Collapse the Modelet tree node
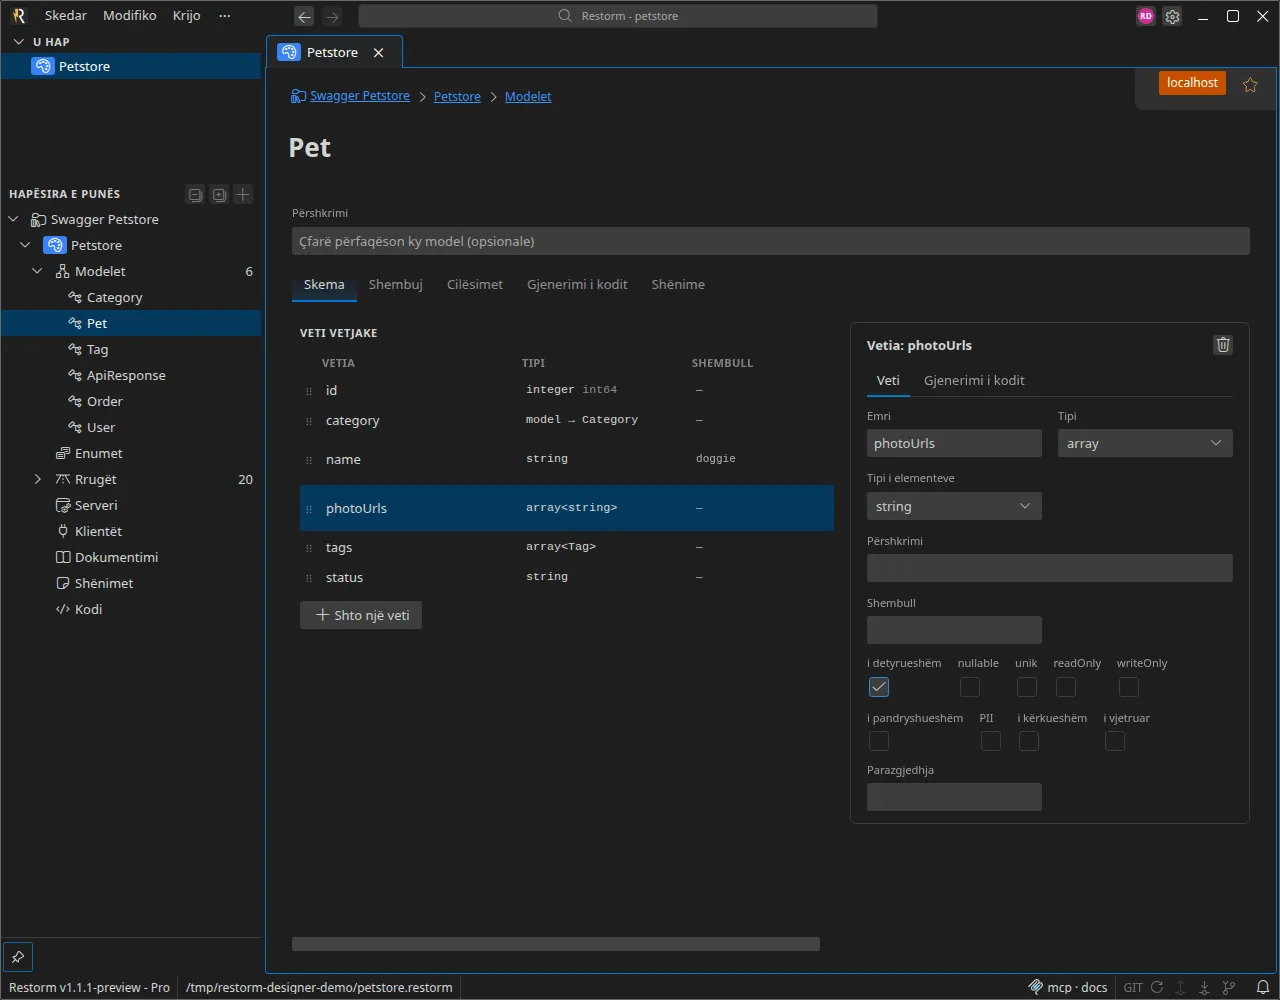This screenshot has height=1000, width=1280. (x=38, y=271)
